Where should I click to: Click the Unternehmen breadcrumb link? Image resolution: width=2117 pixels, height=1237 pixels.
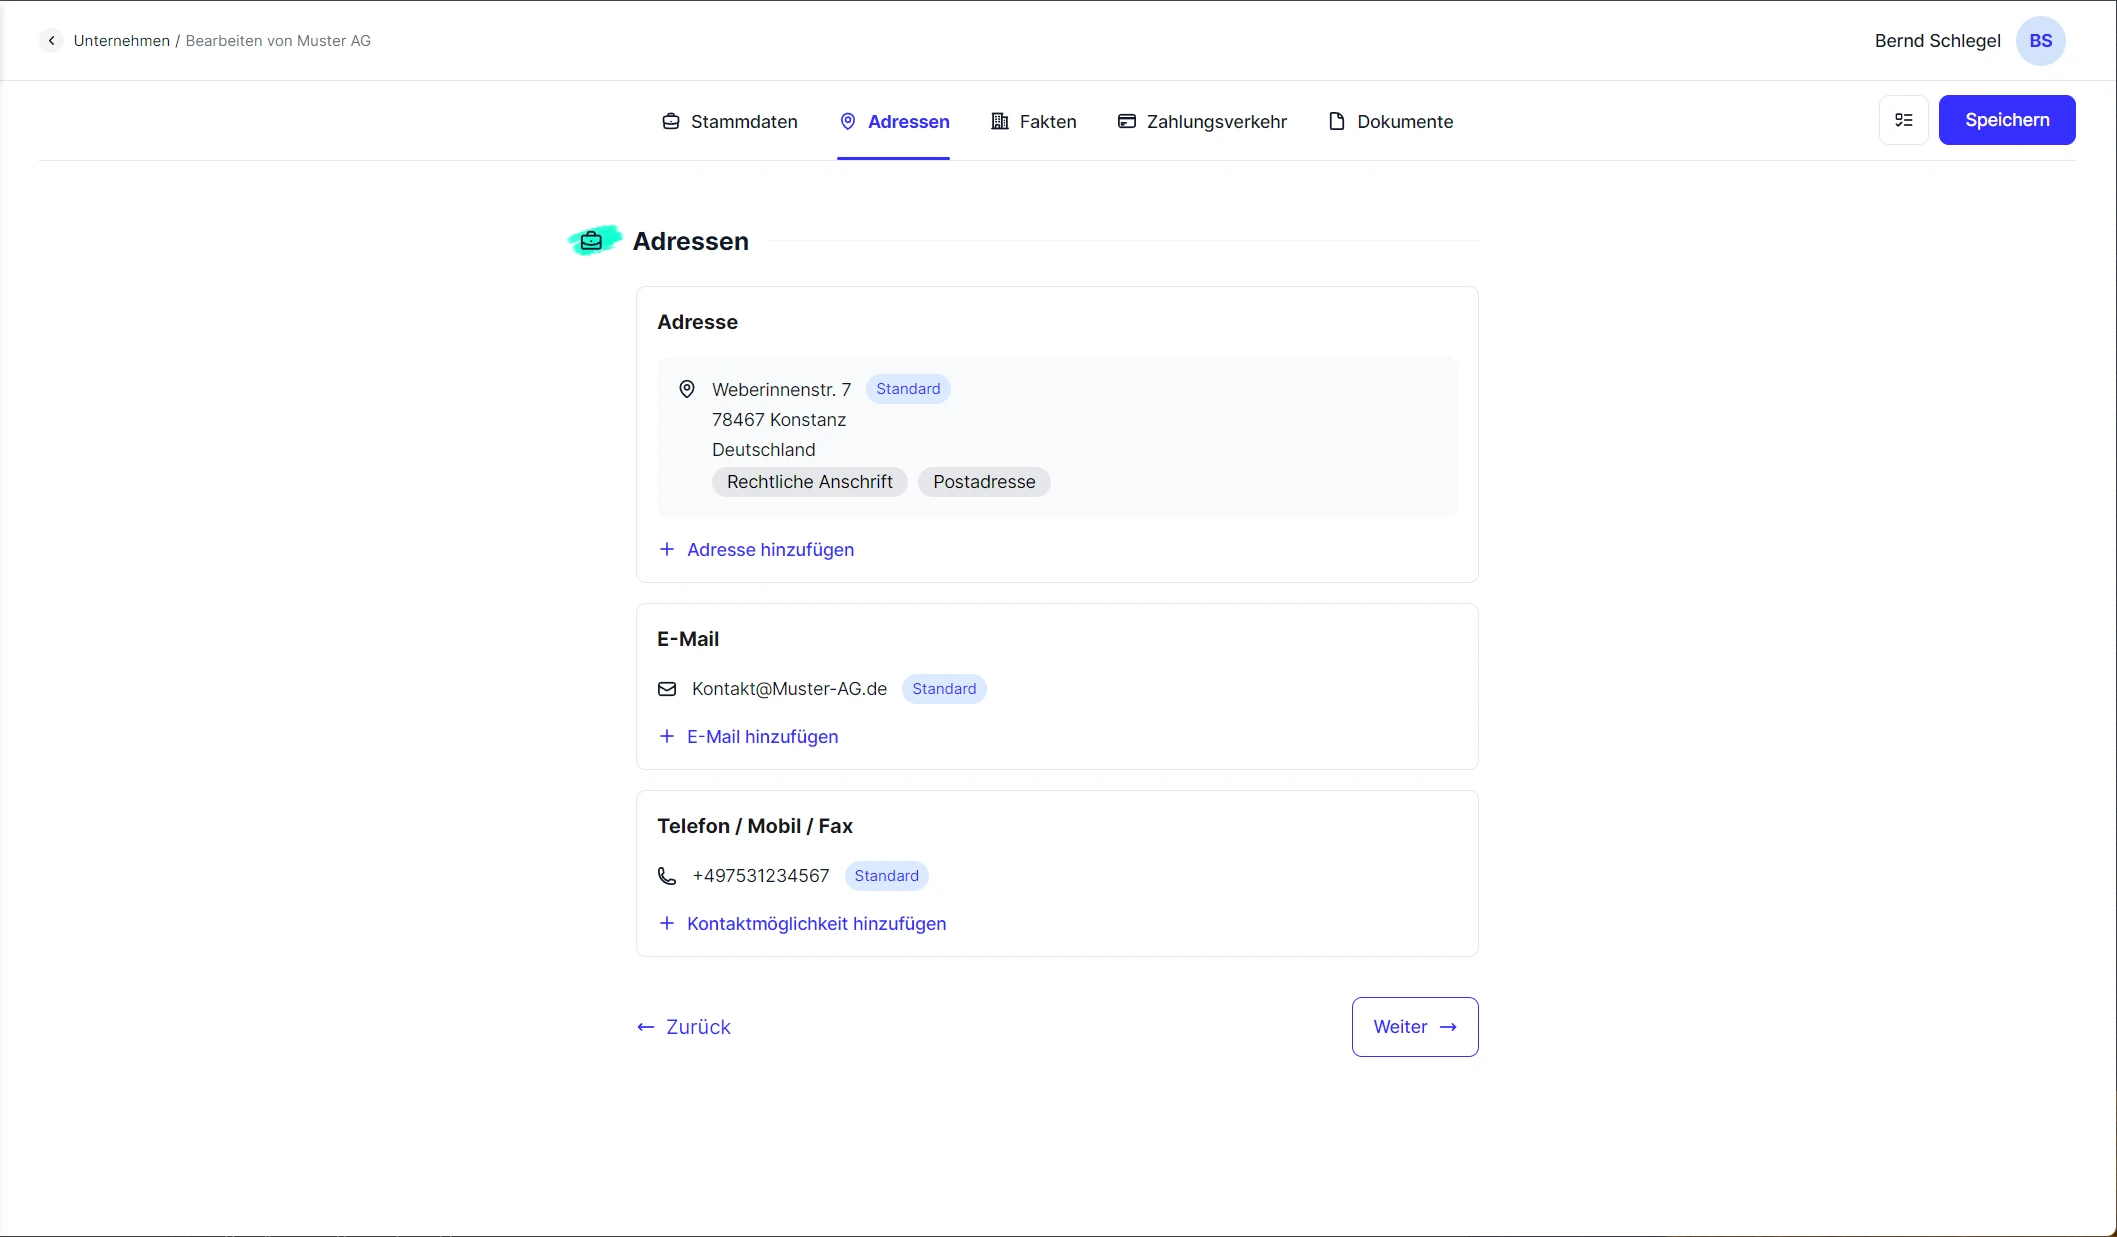(121, 41)
